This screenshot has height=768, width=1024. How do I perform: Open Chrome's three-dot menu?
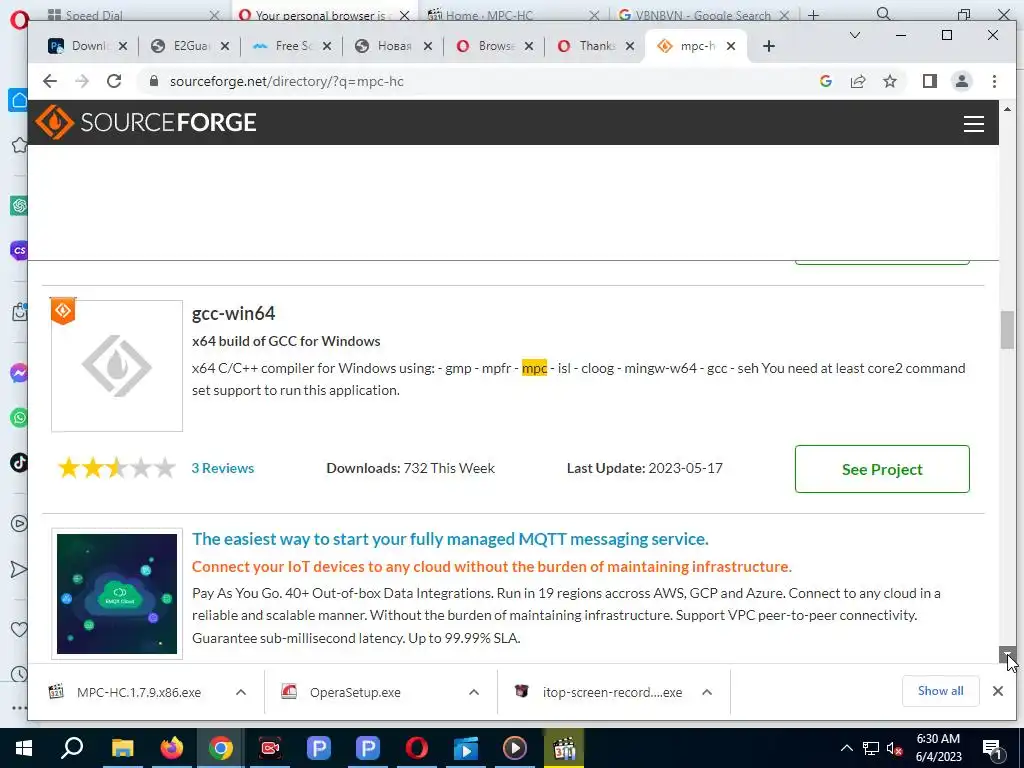(994, 81)
